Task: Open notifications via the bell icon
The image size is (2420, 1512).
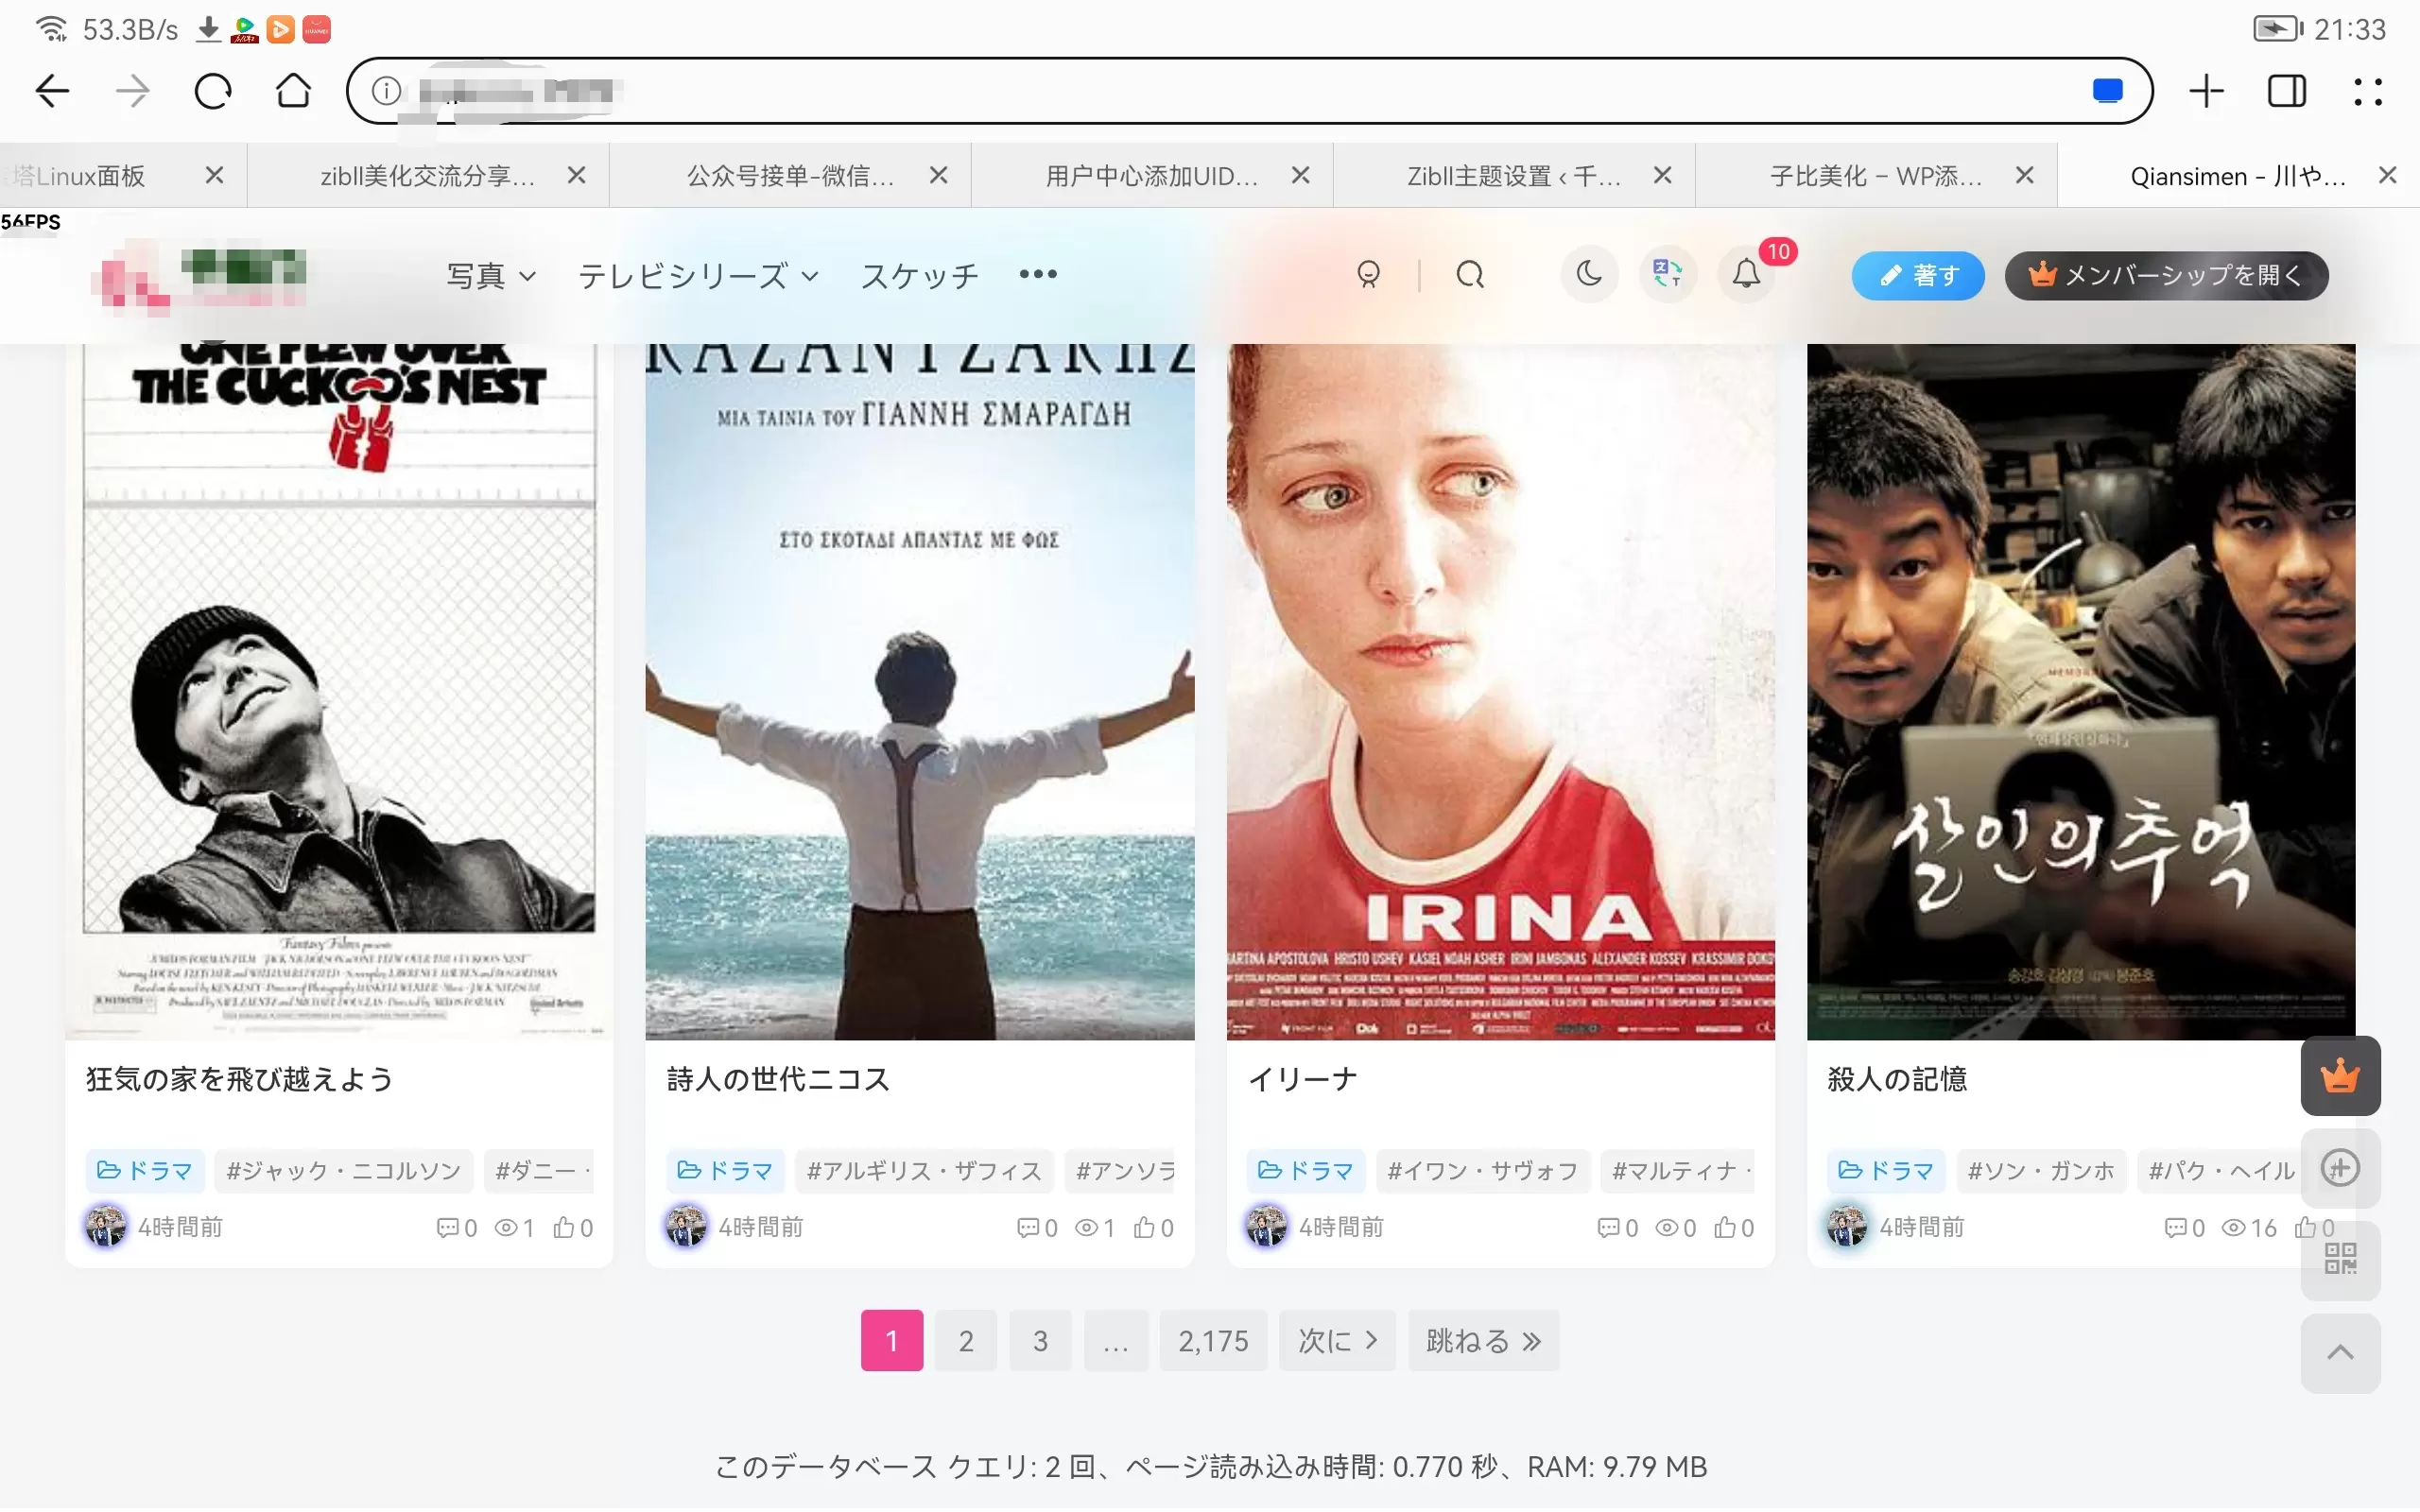Action: [x=1746, y=274]
